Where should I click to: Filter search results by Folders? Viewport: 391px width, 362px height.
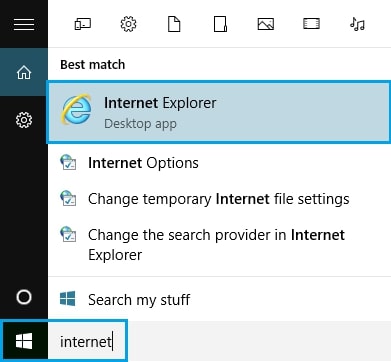coord(220,24)
